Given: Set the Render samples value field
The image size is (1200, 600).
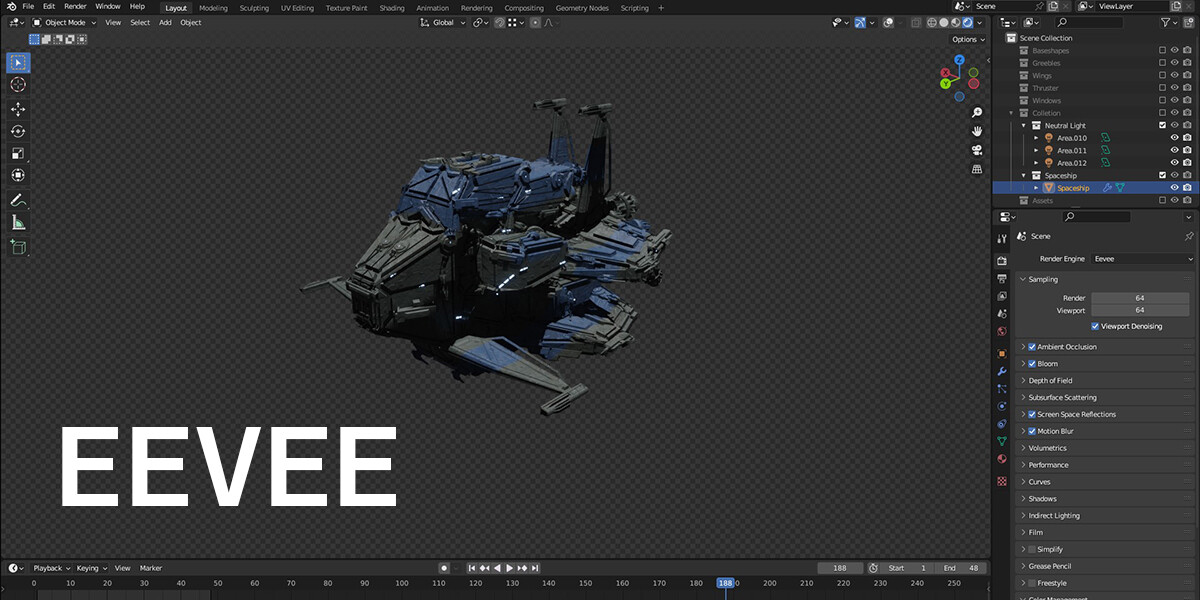Looking at the screenshot, I should tap(1139, 297).
